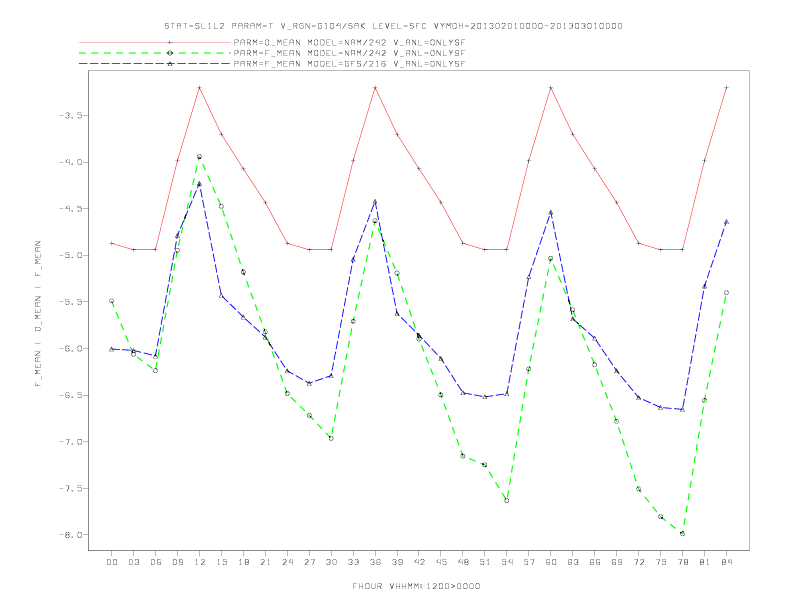Click the 33 forecast hour tick label
The height and width of the screenshot is (612, 792).
click(x=353, y=562)
